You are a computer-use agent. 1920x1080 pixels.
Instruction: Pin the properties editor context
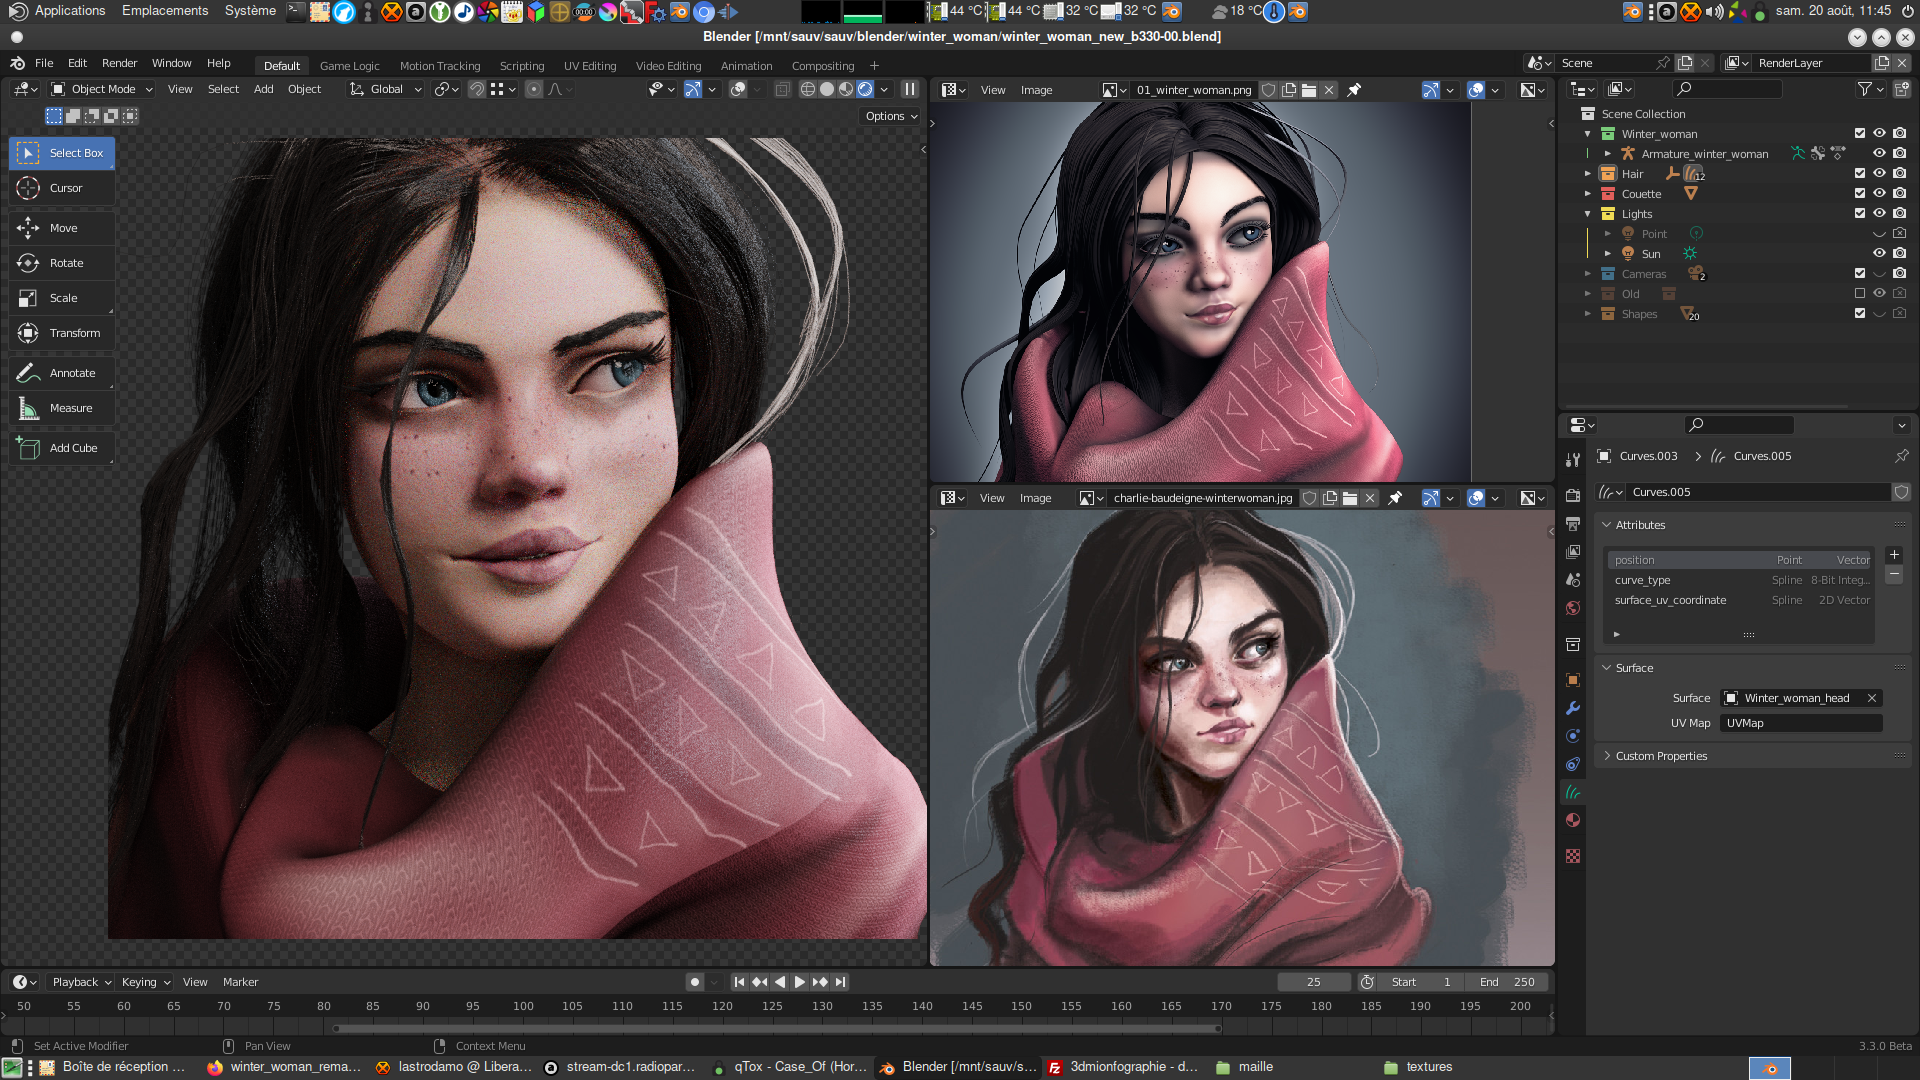pos(1901,456)
